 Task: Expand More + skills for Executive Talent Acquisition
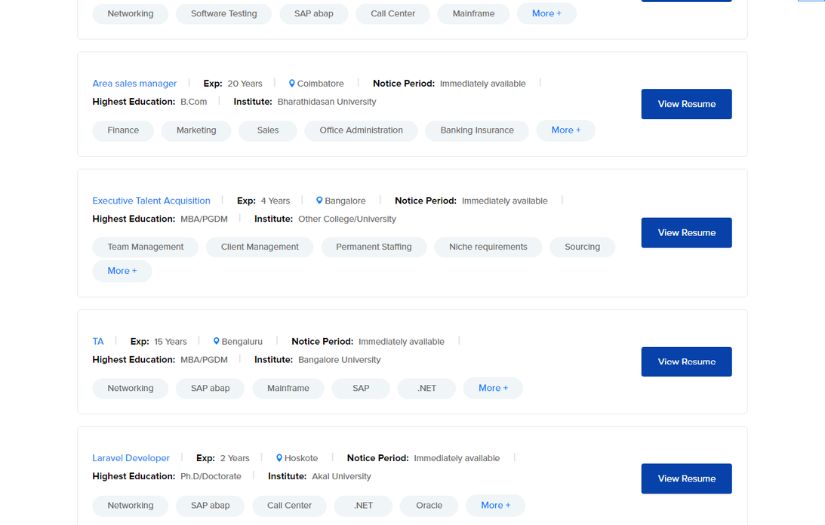(122, 271)
